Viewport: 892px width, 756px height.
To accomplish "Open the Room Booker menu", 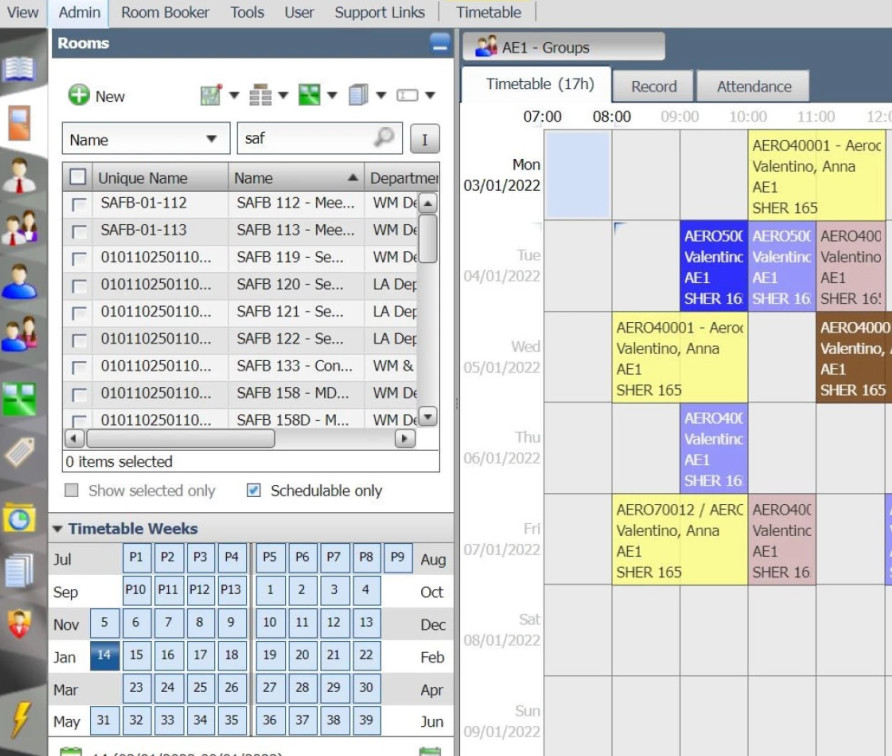I will click(165, 12).
